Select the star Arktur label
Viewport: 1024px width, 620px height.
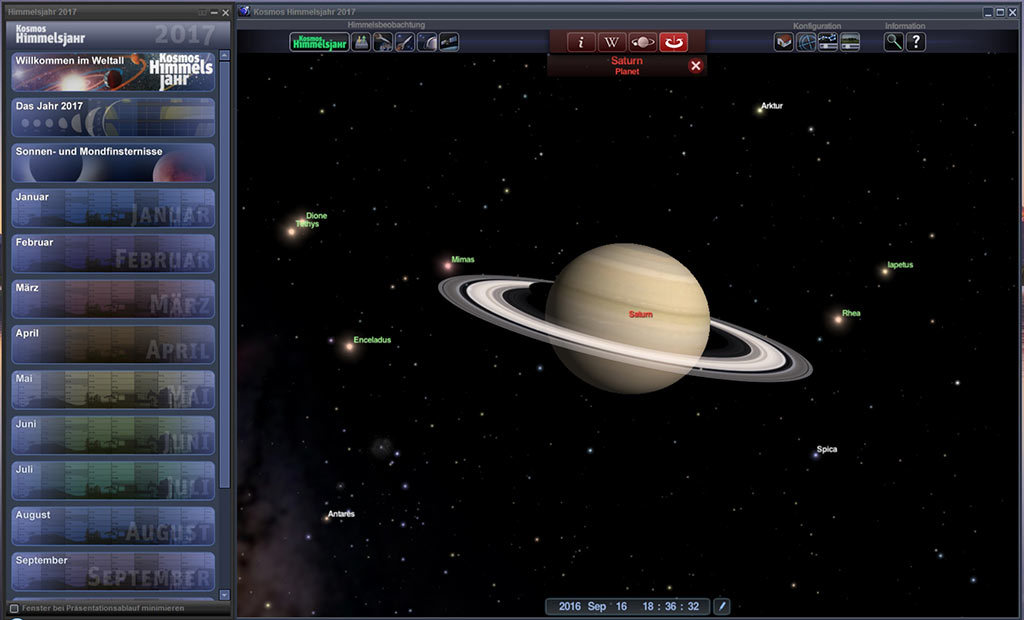(772, 105)
